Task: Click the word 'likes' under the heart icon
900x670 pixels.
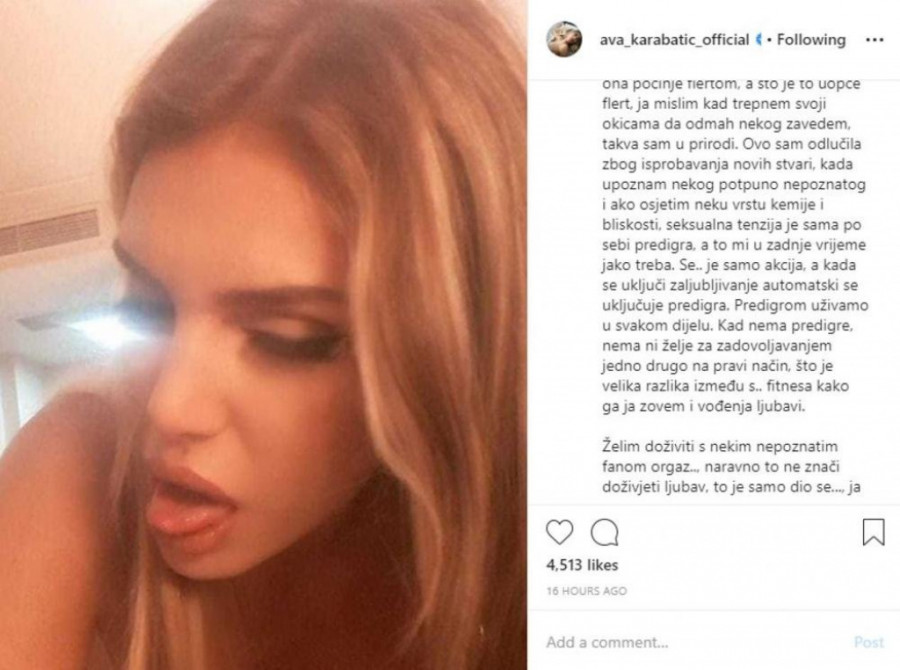Action: tap(602, 565)
